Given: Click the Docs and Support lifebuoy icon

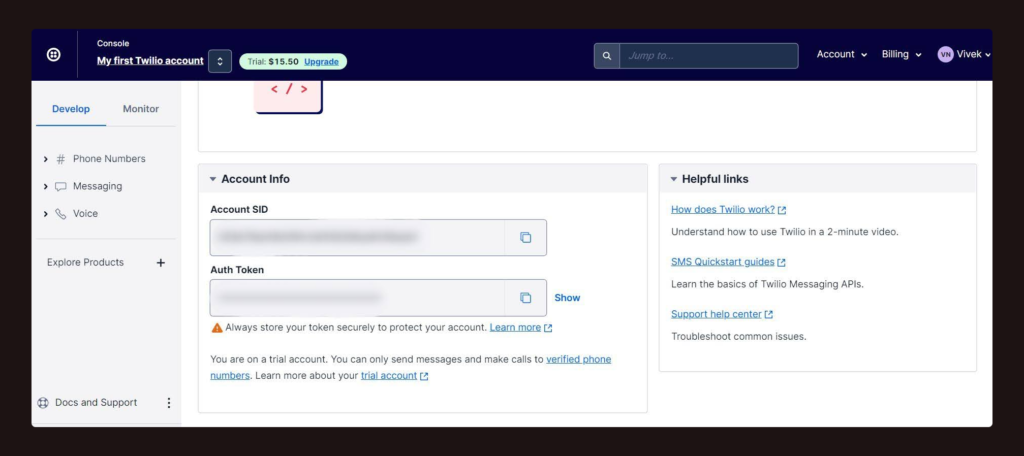Looking at the screenshot, I should pos(43,403).
